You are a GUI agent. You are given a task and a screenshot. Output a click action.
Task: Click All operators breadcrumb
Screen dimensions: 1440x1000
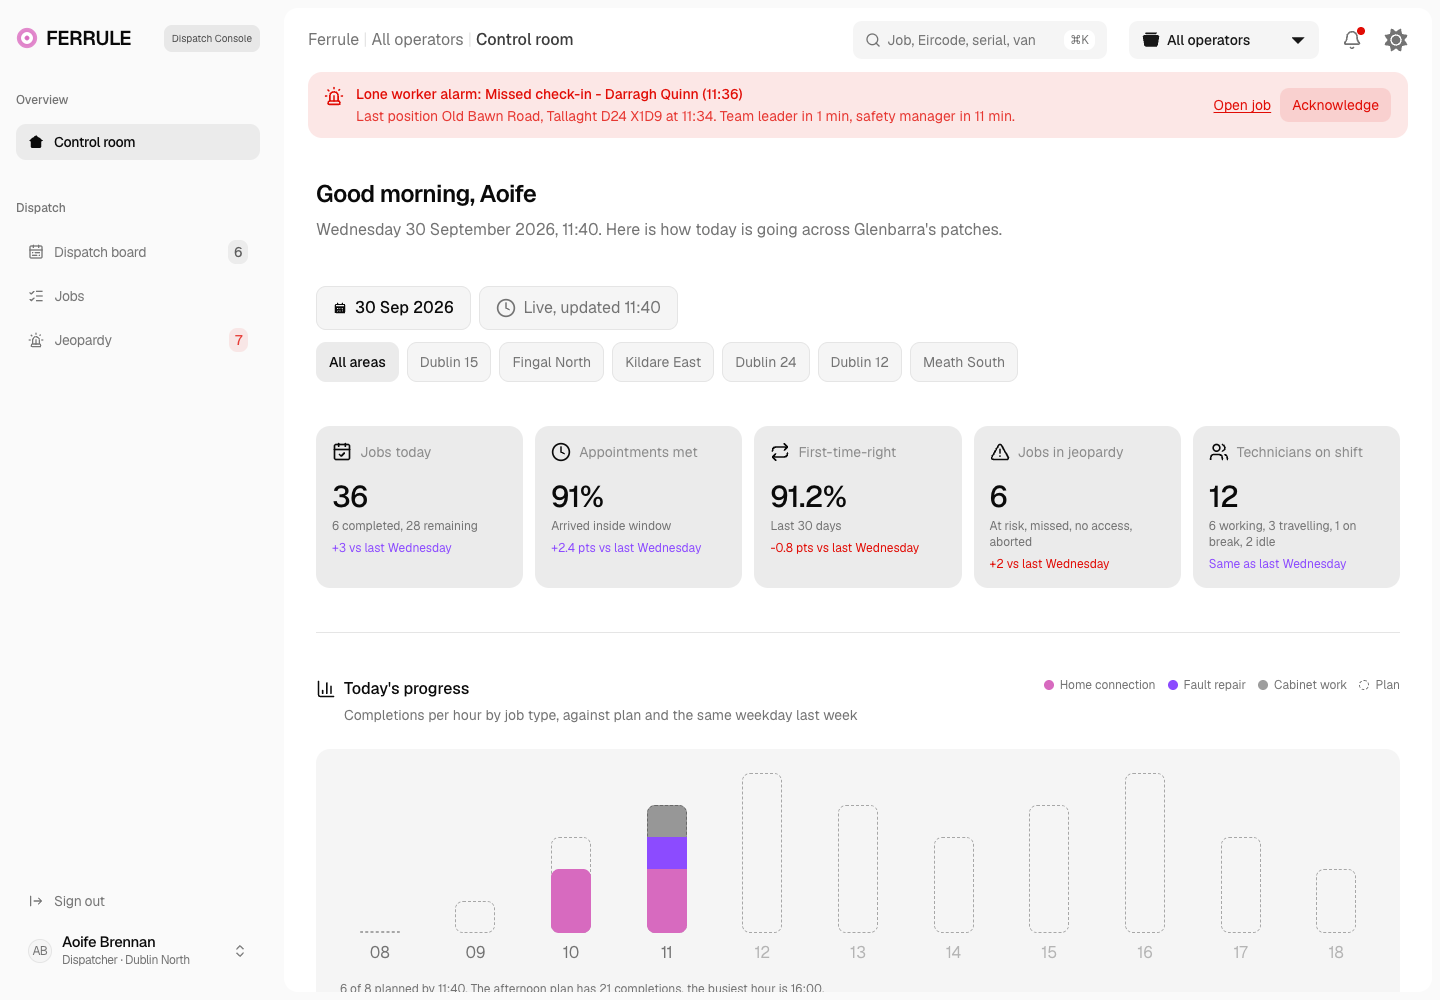(x=417, y=39)
